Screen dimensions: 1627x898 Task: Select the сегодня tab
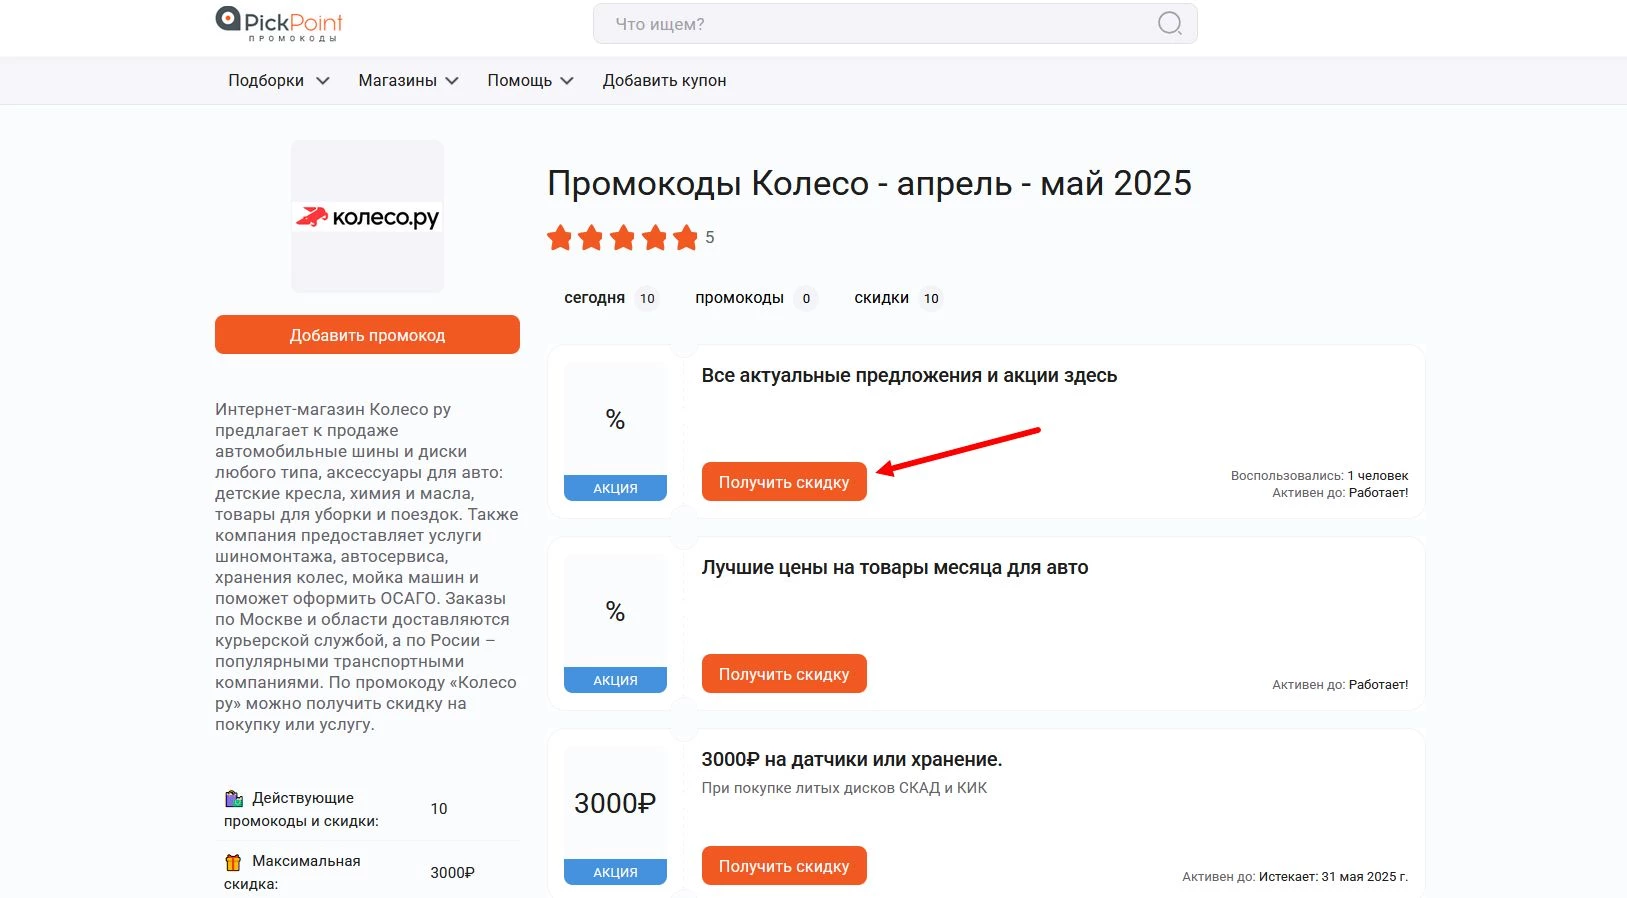610,298
